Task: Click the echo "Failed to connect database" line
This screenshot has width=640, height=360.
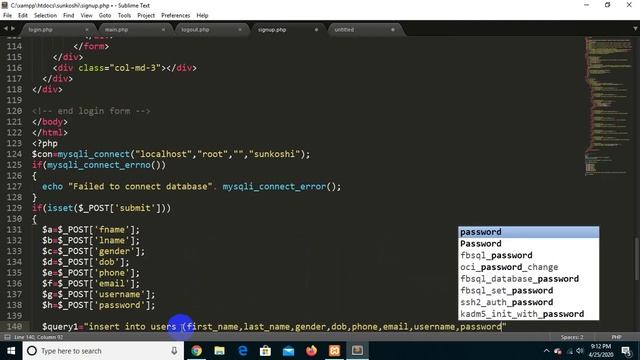Action: coord(191,187)
